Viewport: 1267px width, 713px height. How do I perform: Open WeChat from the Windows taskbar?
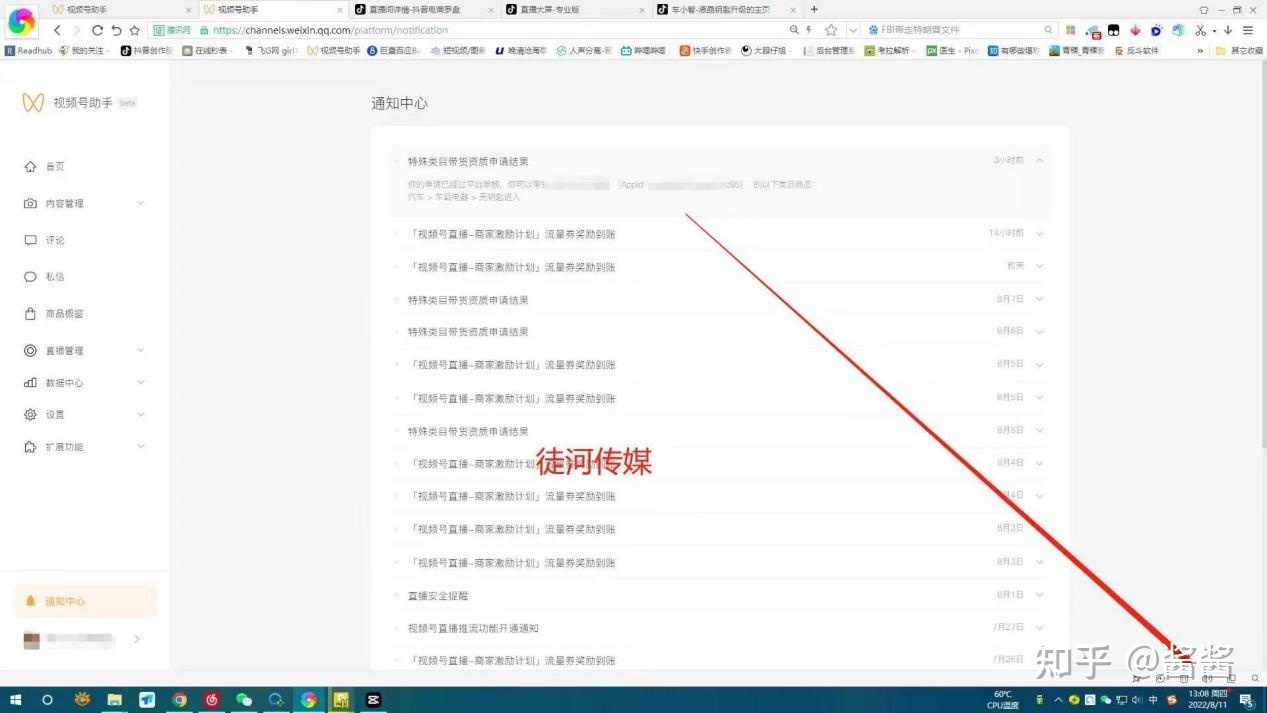click(242, 700)
